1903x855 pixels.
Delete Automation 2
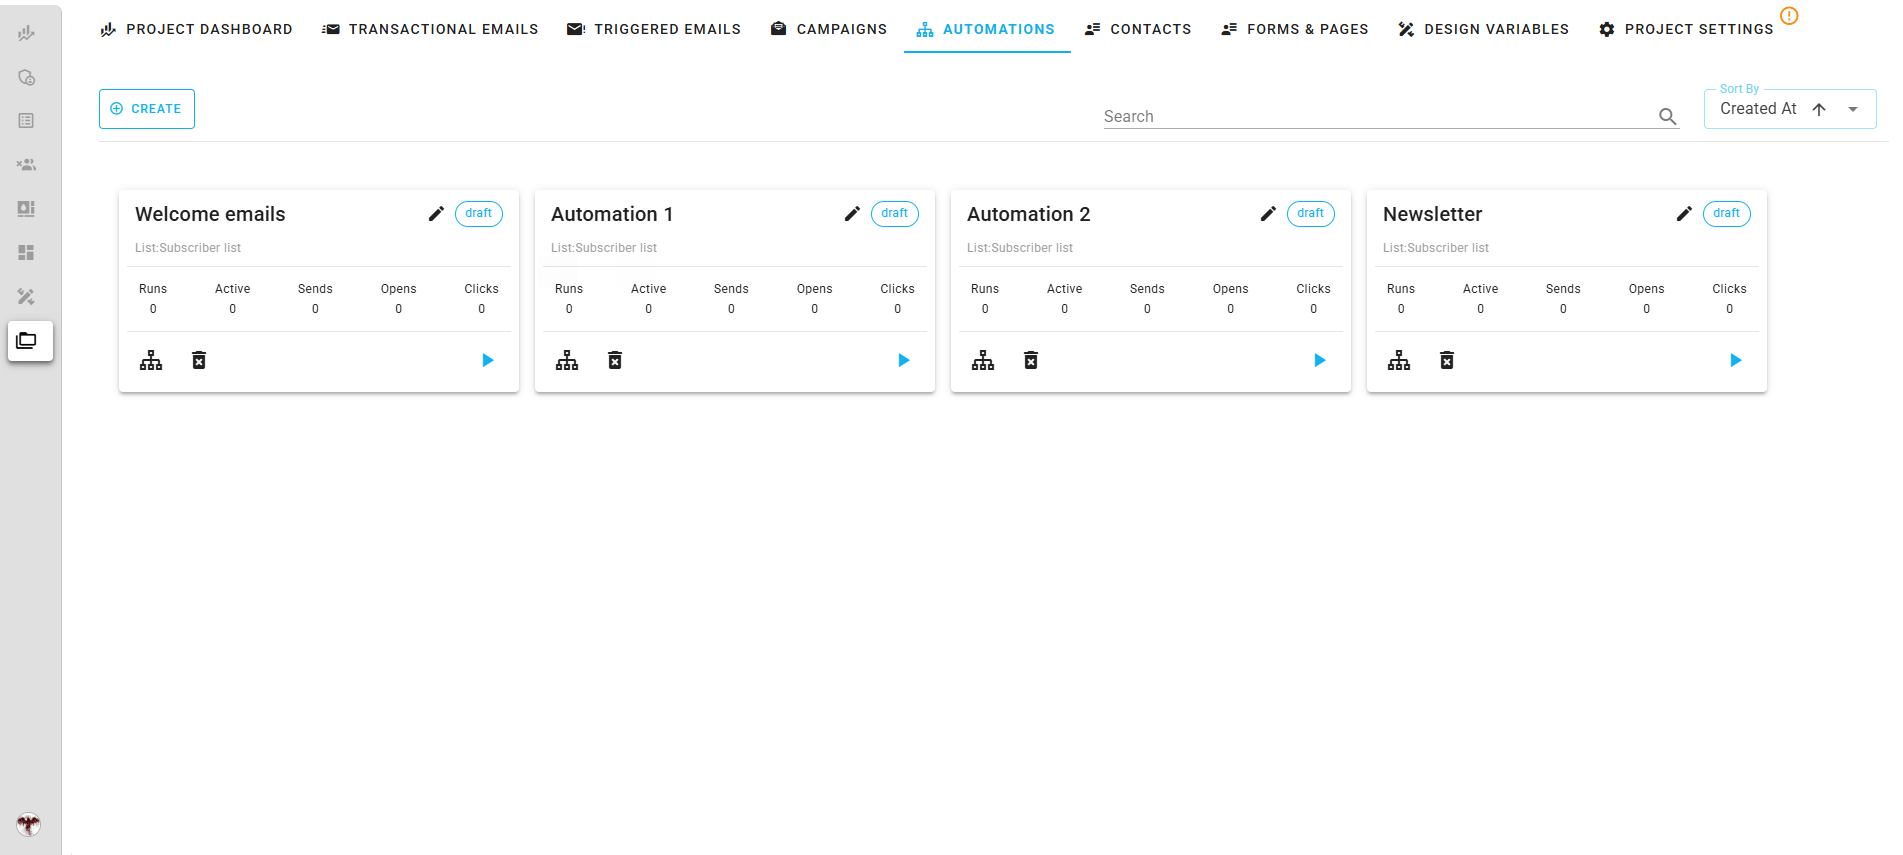click(x=1031, y=360)
